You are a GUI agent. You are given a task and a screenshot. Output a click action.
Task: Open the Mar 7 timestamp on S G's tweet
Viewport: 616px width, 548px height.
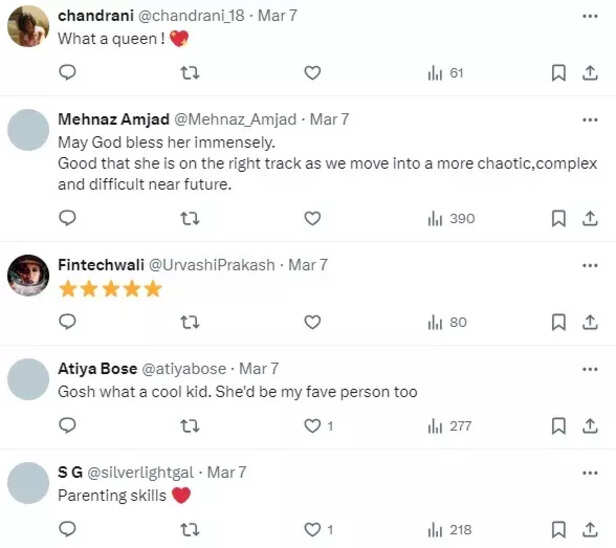226,472
